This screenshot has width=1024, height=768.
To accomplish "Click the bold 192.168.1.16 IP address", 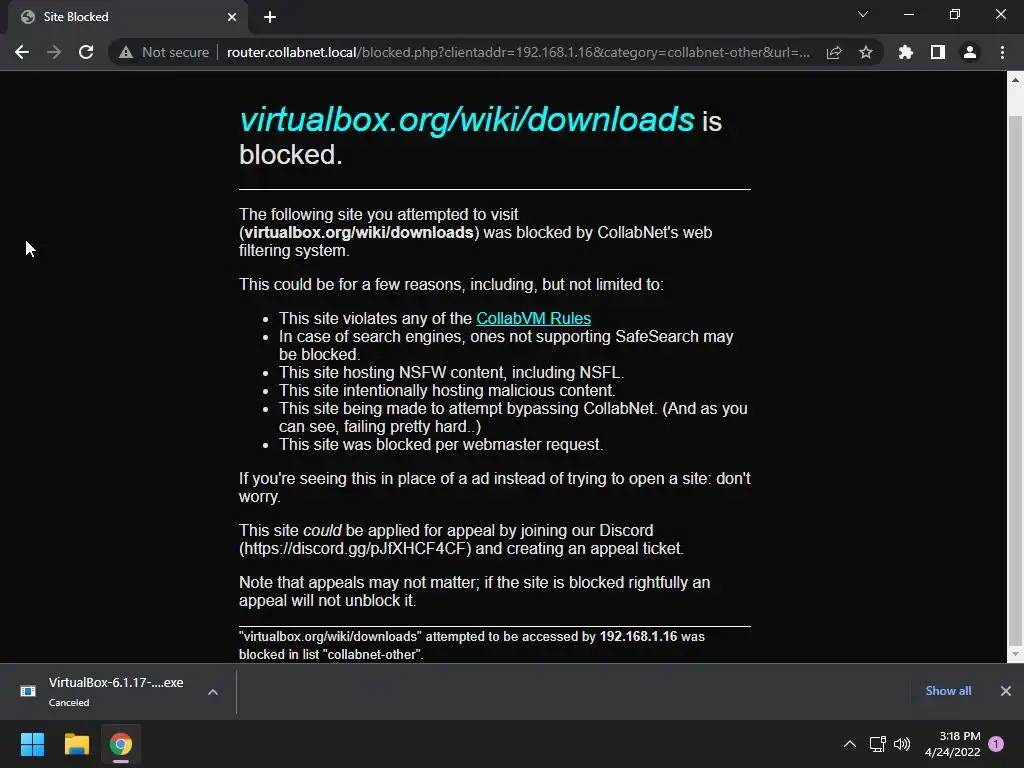I will [638, 636].
